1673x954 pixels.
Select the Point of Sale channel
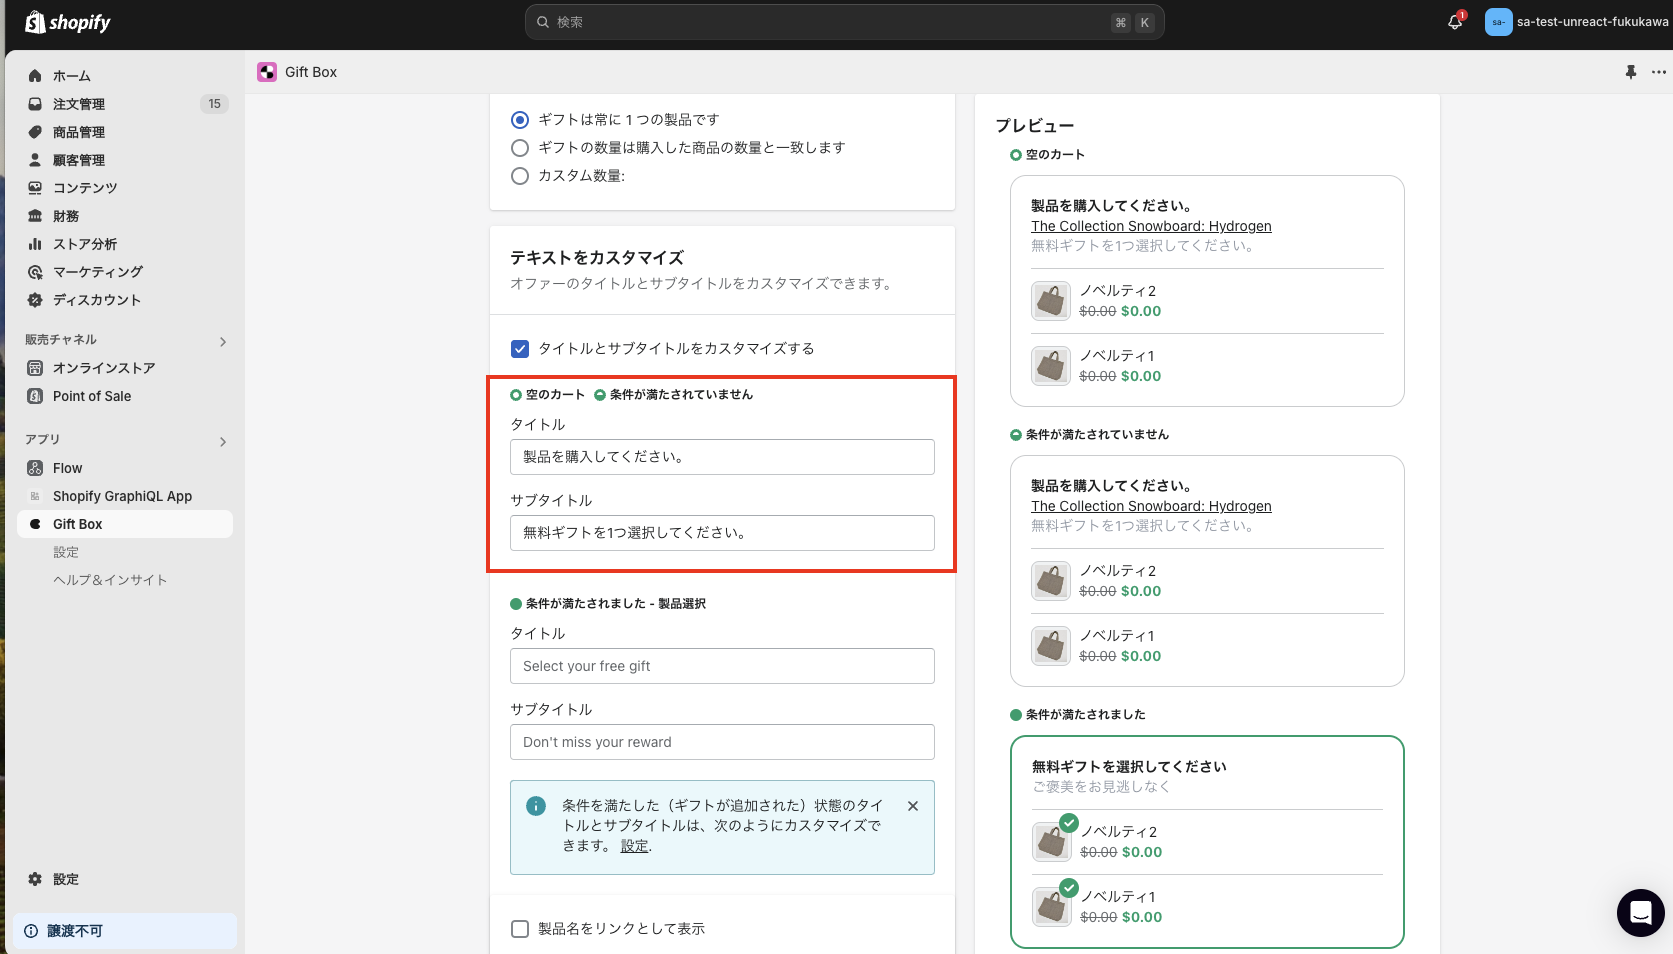coord(92,395)
